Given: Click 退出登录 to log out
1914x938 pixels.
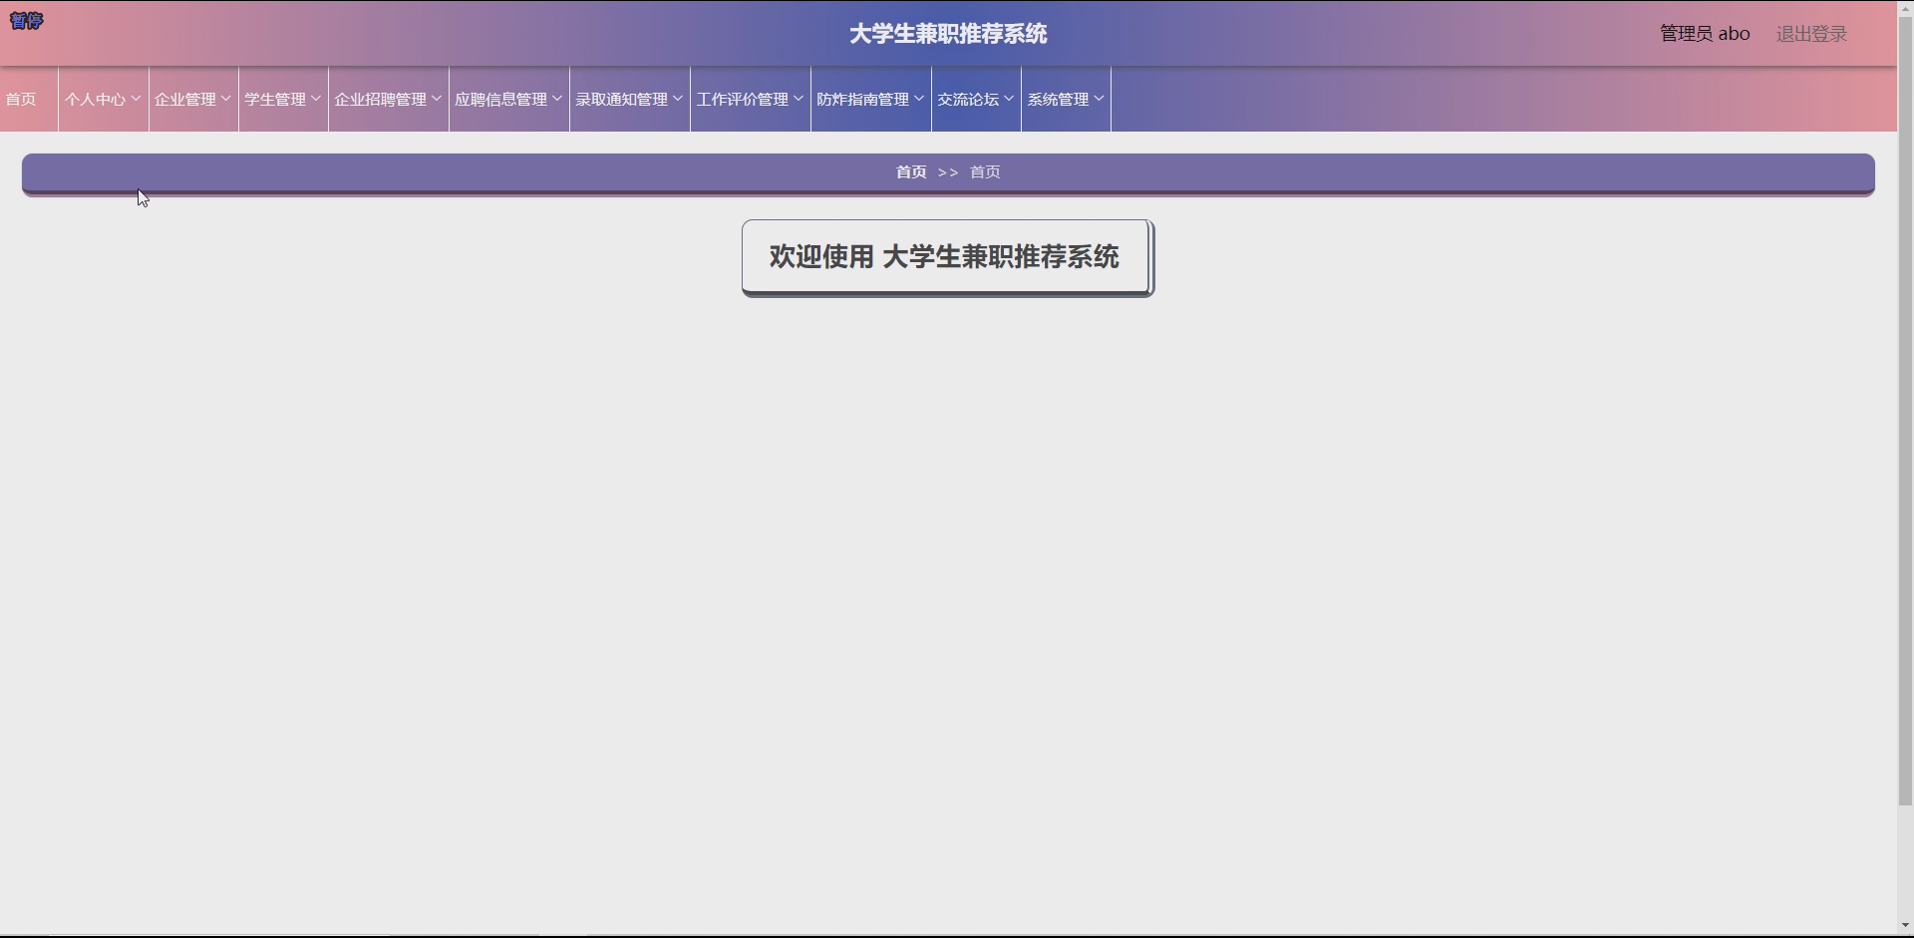Looking at the screenshot, I should 1811,33.
